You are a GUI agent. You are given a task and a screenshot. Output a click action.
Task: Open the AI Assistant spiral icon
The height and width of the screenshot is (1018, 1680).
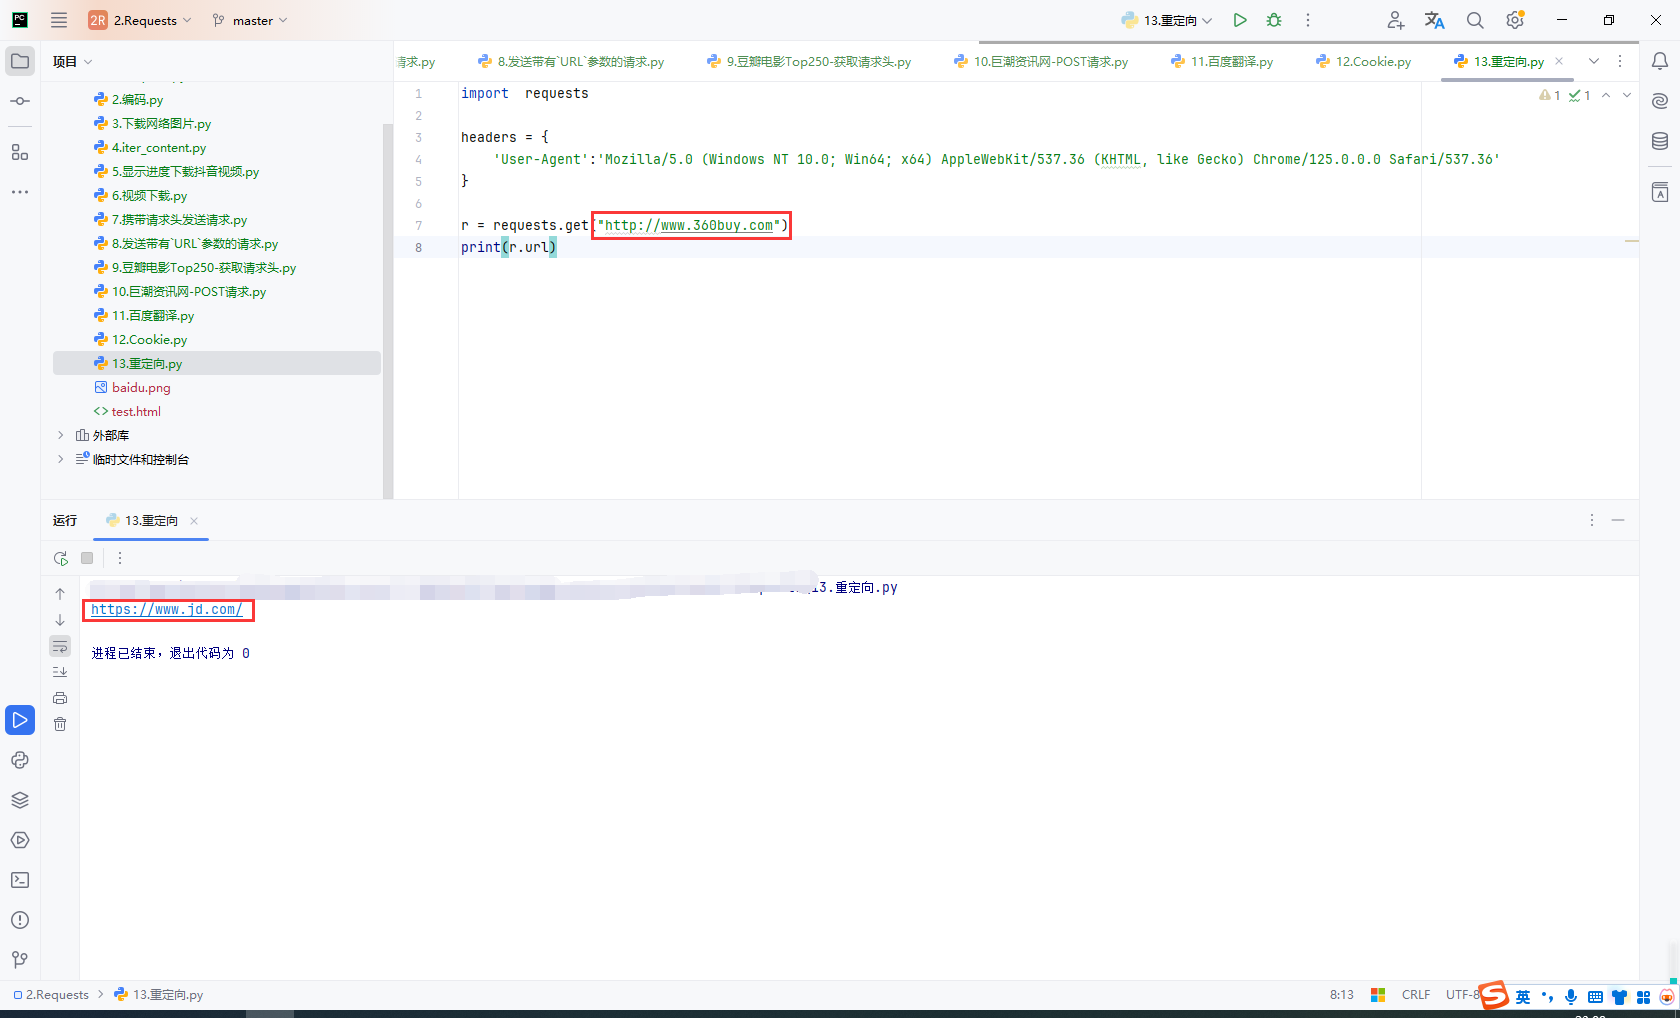tap(1660, 101)
